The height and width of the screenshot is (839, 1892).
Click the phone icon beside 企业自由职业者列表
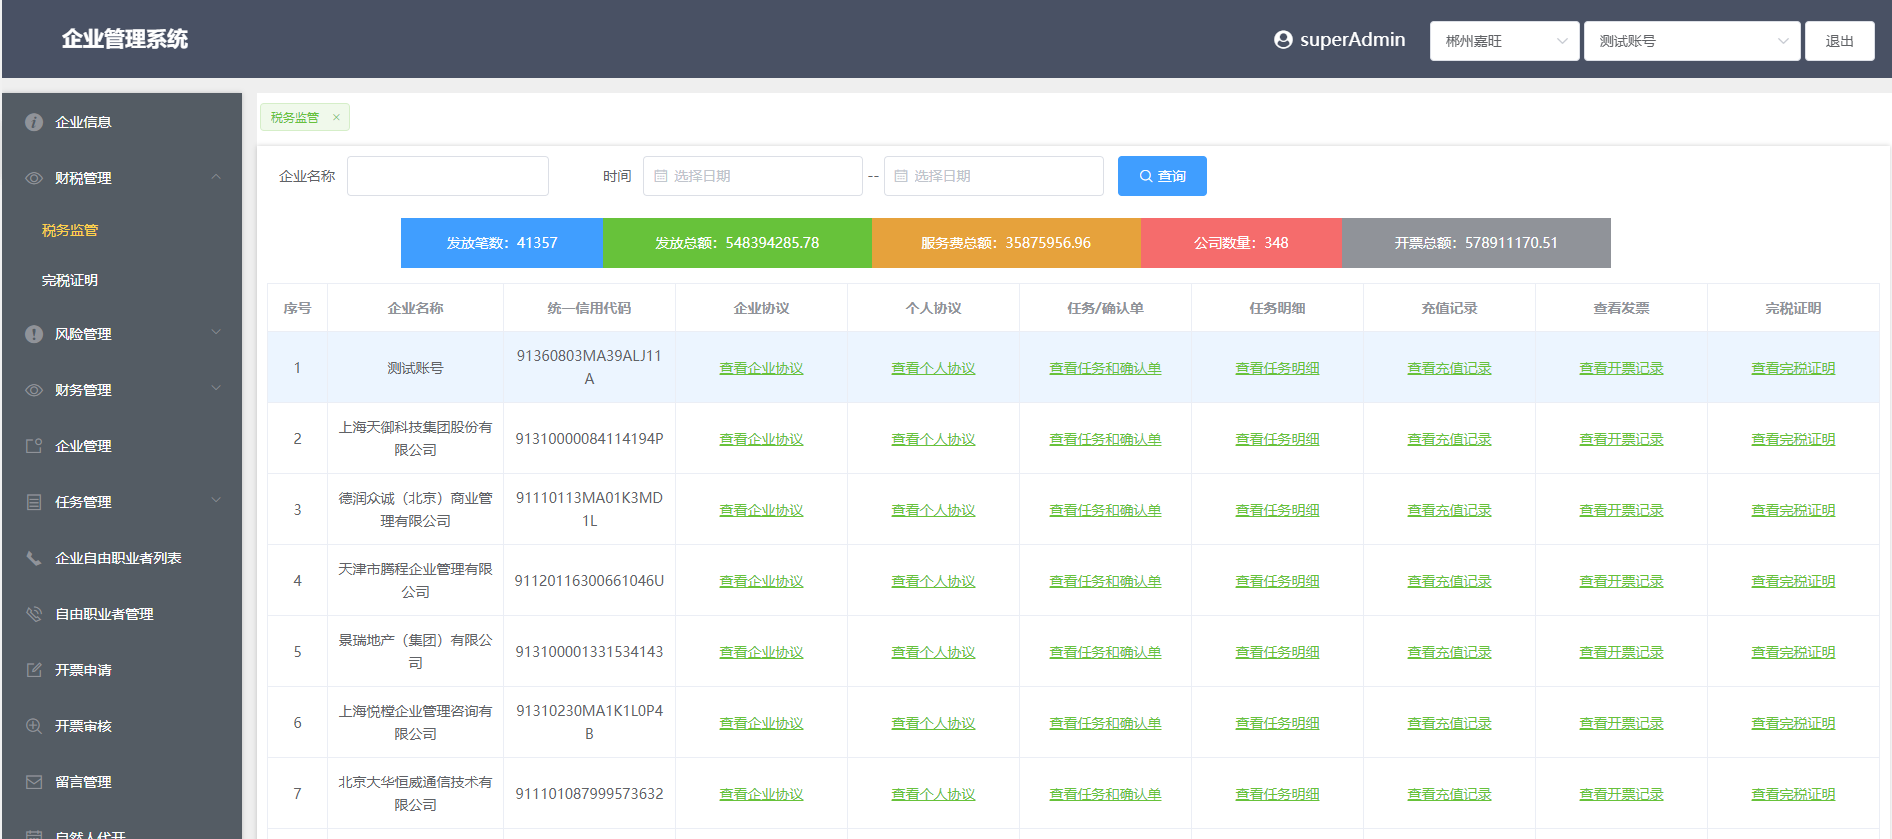(x=34, y=558)
